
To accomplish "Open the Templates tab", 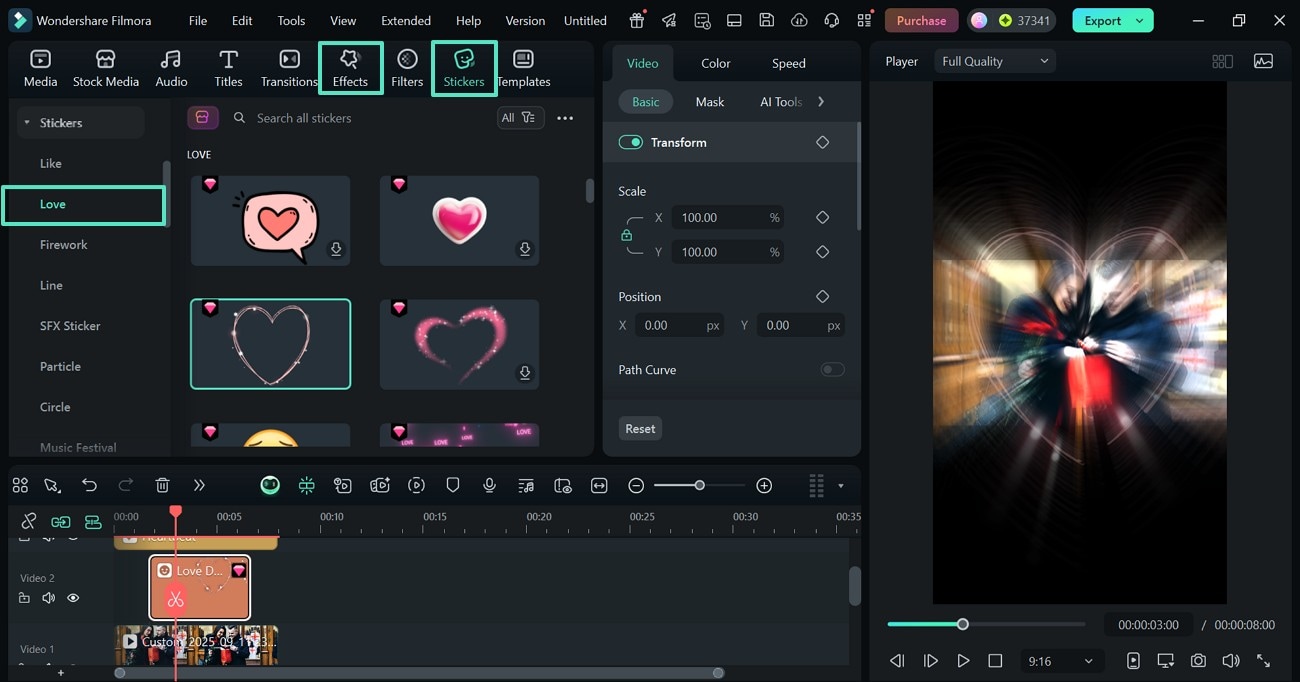I will click(x=524, y=68).
